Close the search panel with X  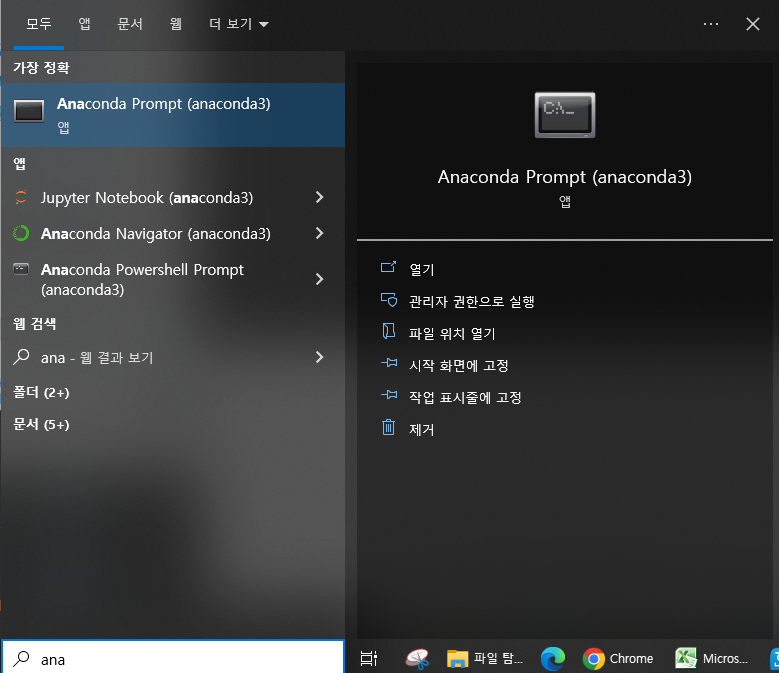click(x=753, y=24)
